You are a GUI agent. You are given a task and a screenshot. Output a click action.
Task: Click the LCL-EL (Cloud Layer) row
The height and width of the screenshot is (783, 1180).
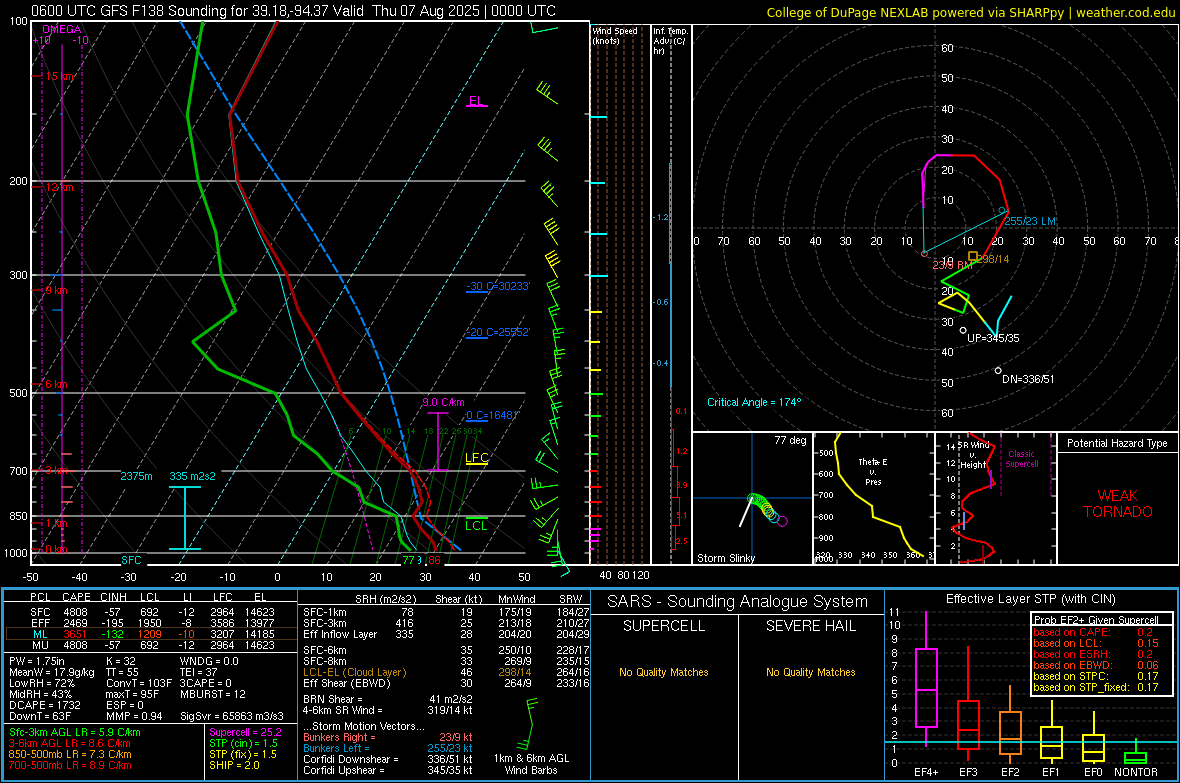pos(442,672)
